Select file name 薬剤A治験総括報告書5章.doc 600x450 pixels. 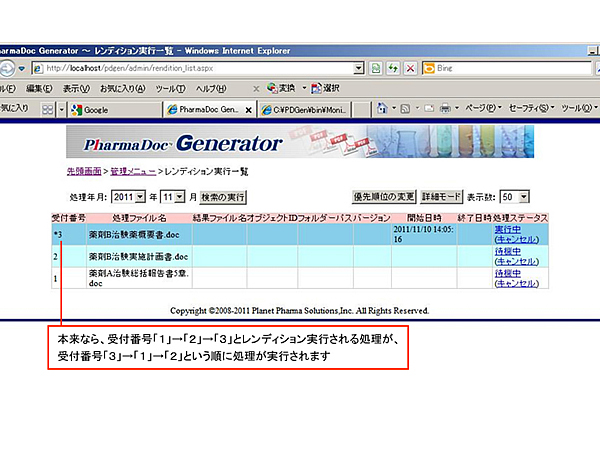[139, 278]
